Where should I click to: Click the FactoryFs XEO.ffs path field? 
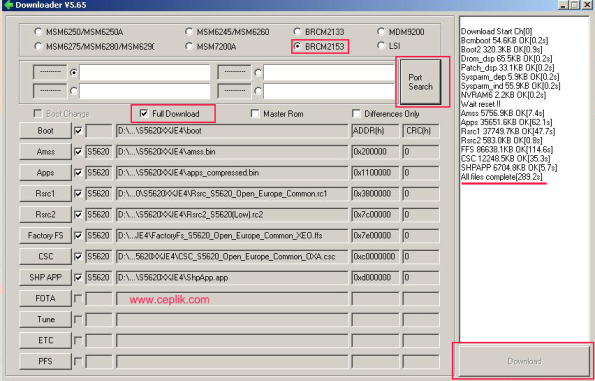click(x=232, y=236)
